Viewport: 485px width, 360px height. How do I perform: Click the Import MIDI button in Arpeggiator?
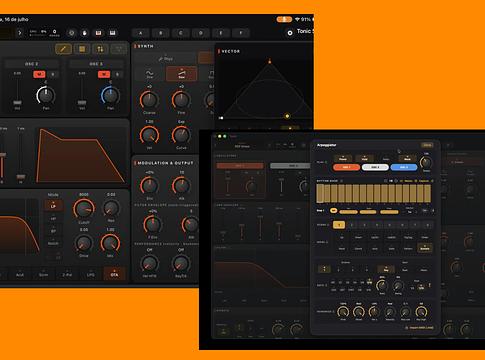(419, 328)
